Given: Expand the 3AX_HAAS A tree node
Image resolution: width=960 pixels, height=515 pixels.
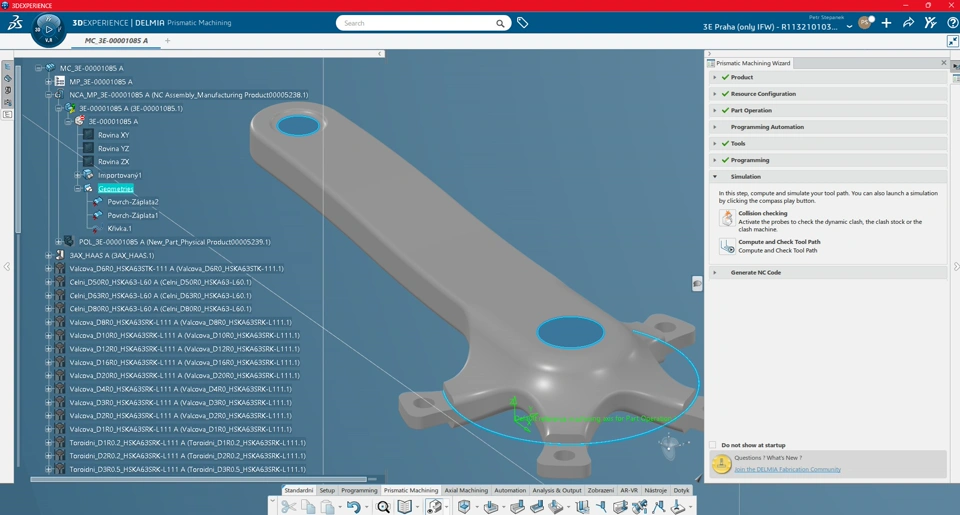Looking at the screenshot, I should click(48, 255).
